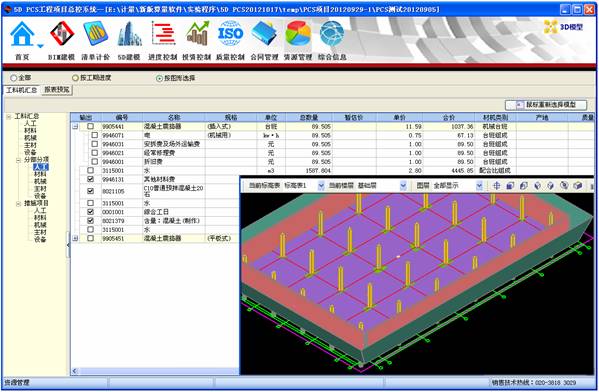This screenshot has height=392, width=599.
Task: Open the 当前楼层 dropdown
Action: coord(403,186)
